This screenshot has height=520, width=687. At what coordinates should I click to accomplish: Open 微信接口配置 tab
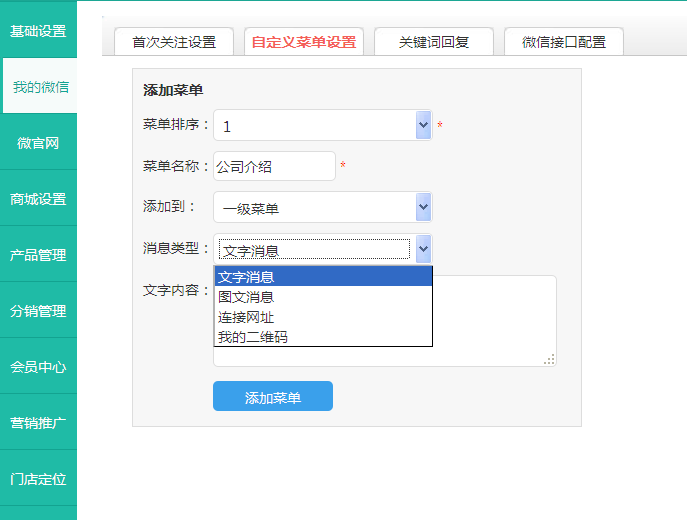[563, 42]
